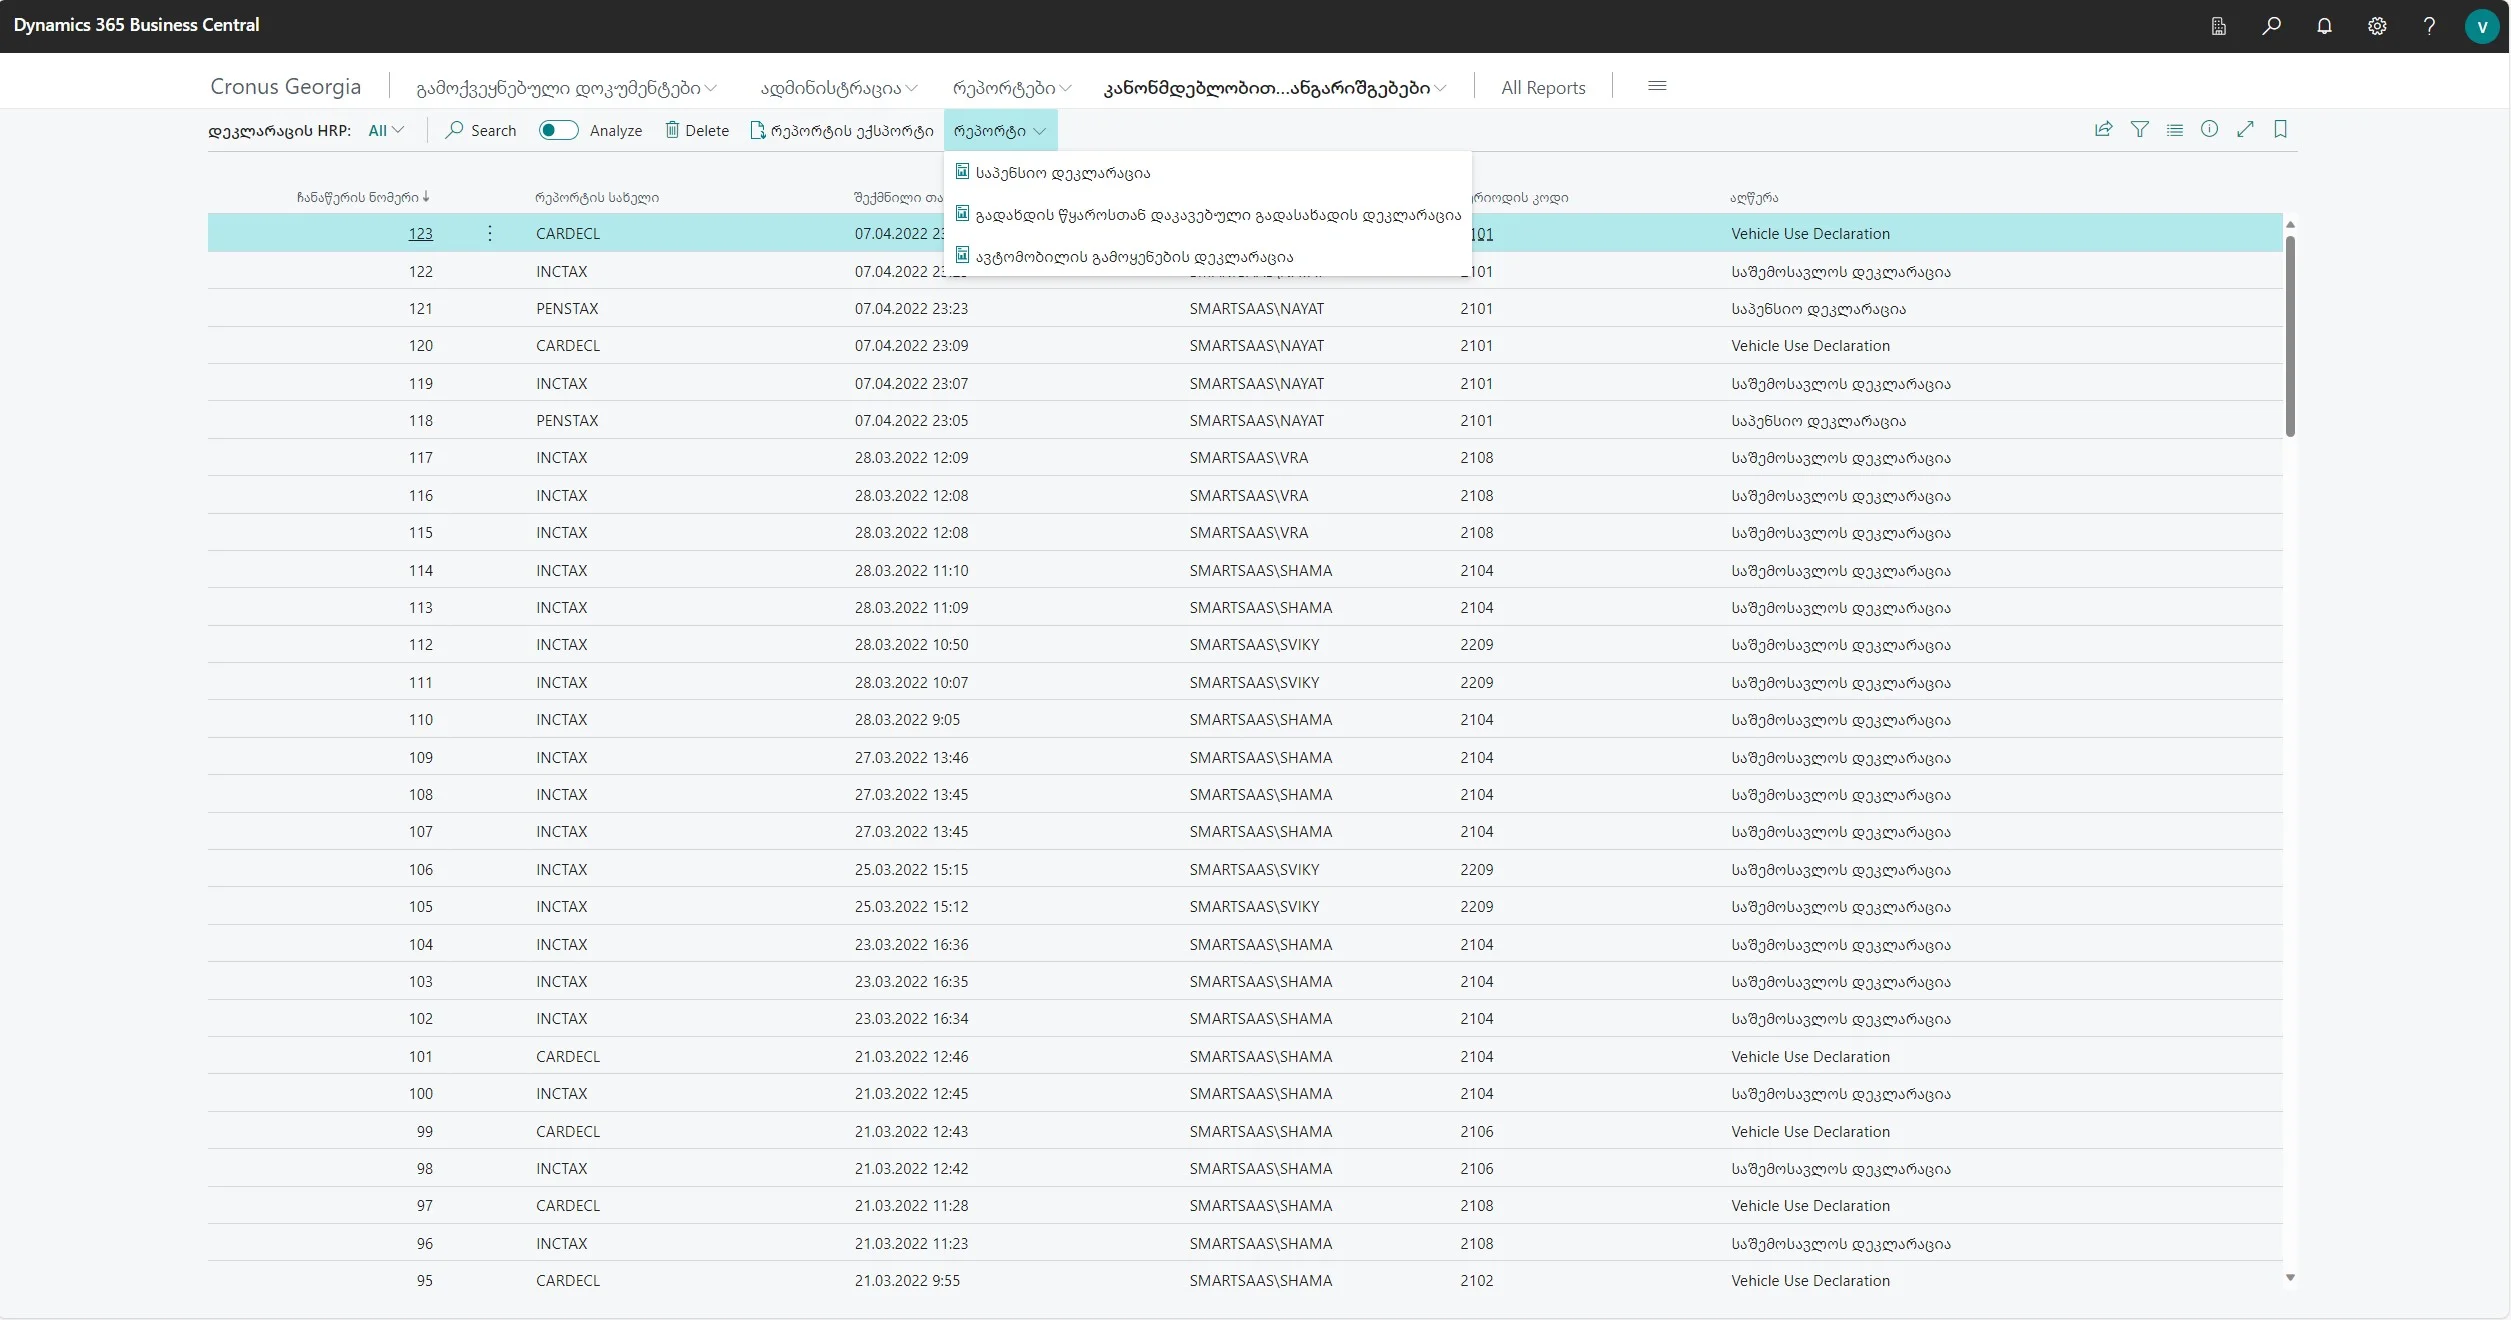
Task: Click the All Reports link
Action: tap(1542, 88)
